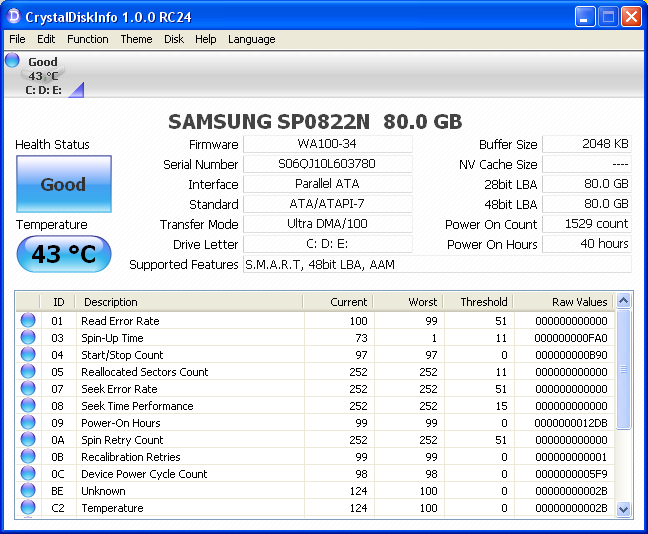Click the SMART list scrollbar thumb
Screen dimensions: 648x534
click(x=623, y=370)
